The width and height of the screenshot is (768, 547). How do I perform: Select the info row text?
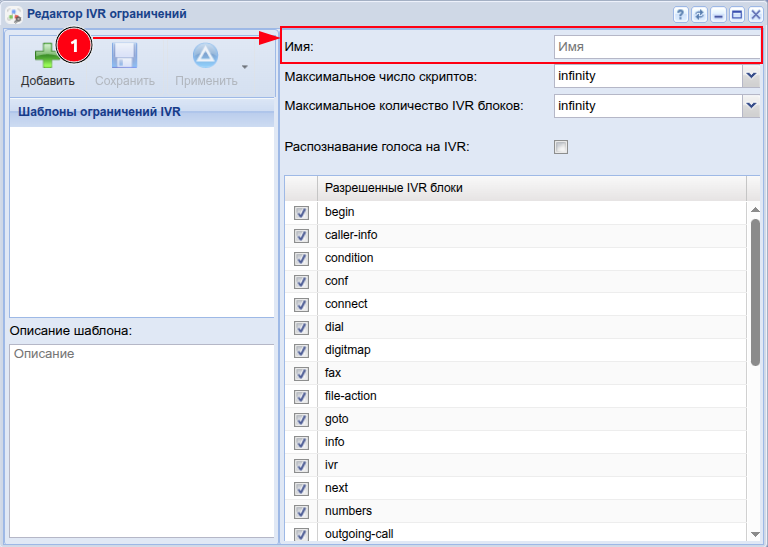(335, 442)
